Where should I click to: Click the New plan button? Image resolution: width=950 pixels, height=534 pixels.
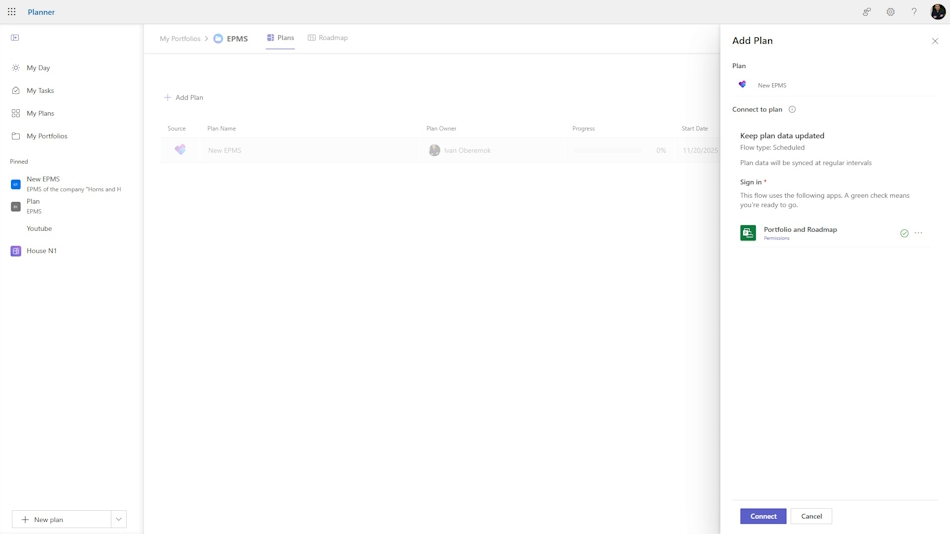coord(61,519)
